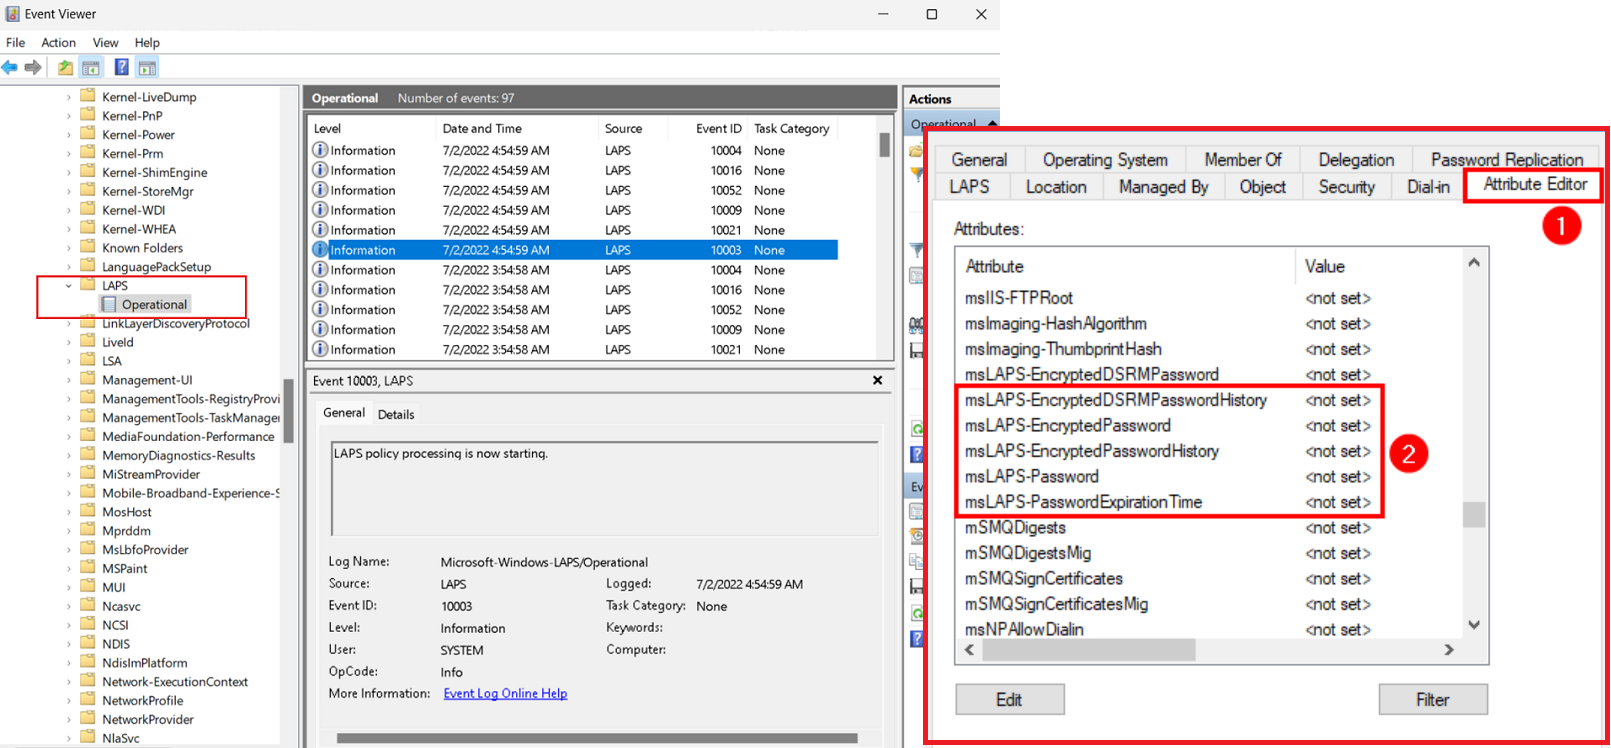This screenshot has width=1611, height=748.
Task: Open the Help menu
Action: [x=147, y=42]
